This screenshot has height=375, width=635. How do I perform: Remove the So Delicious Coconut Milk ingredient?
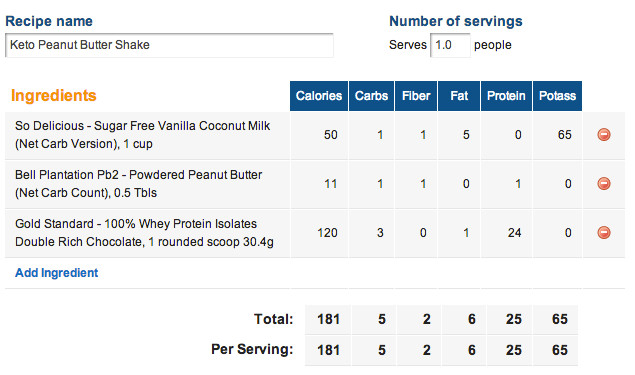click(604, 134)
